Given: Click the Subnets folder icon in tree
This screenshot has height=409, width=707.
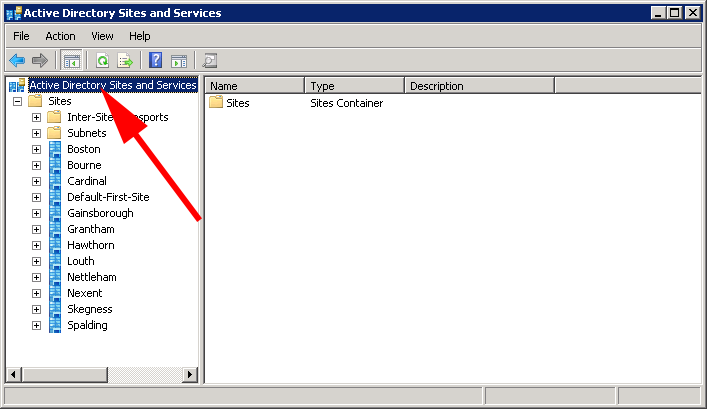Looking at the screenshot, I should [x=54, y=133].
